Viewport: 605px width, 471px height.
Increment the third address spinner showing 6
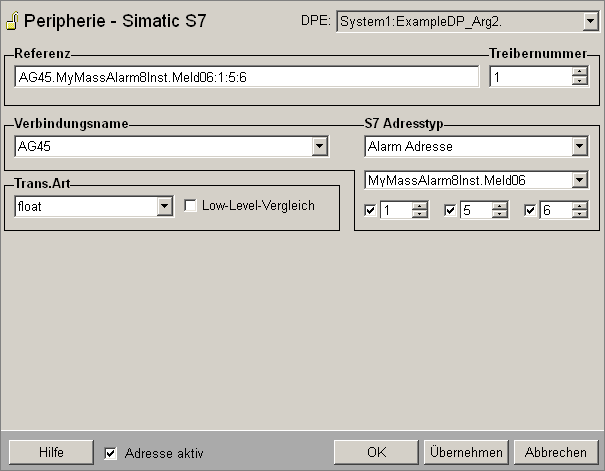(x=580, y=205)
